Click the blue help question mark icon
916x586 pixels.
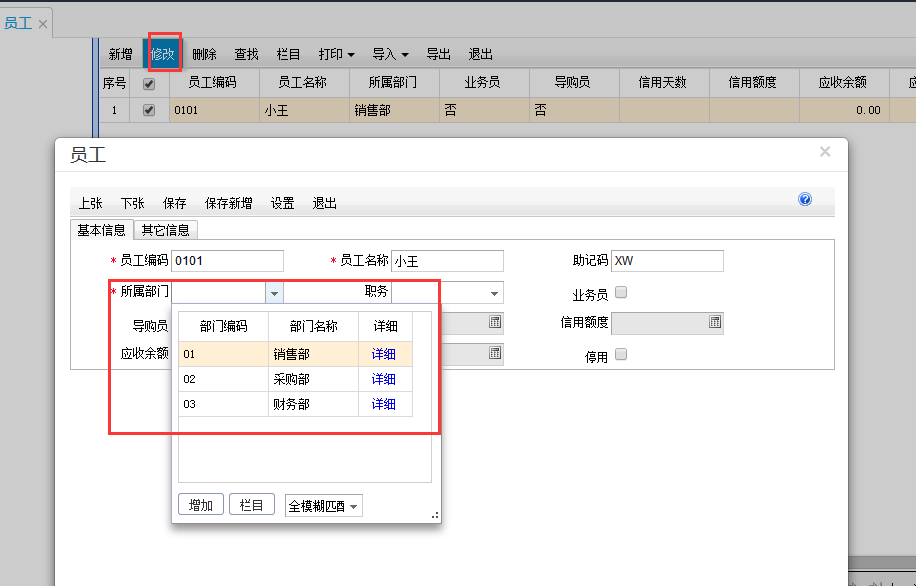pos(805,199)
